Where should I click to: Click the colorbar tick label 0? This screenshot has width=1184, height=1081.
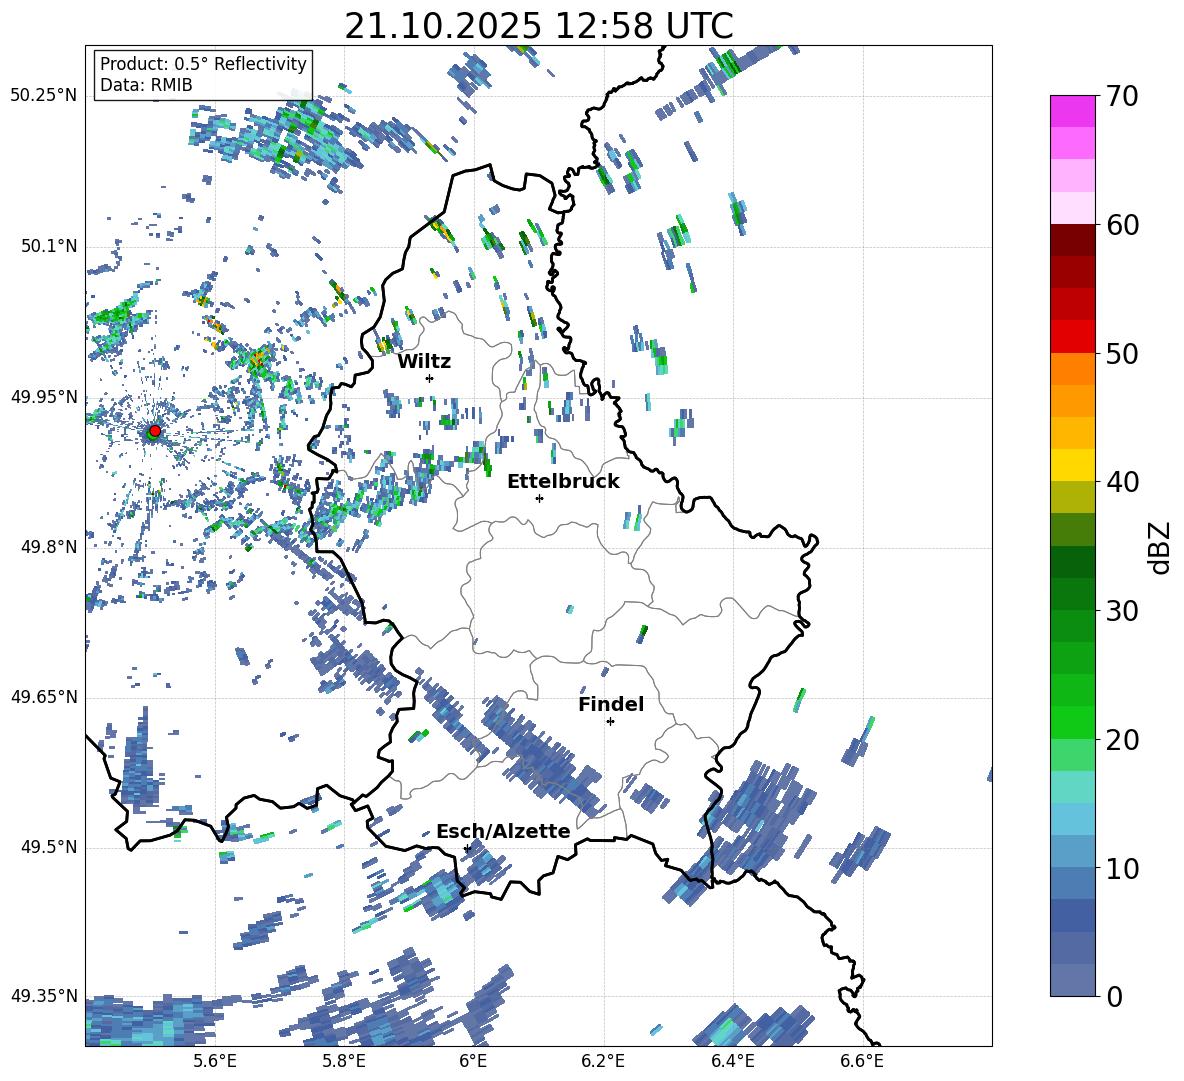pos(1114,996)
